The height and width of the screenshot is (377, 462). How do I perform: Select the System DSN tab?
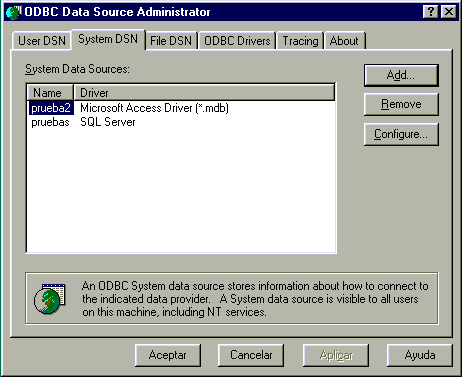click(x=108, y=39)
